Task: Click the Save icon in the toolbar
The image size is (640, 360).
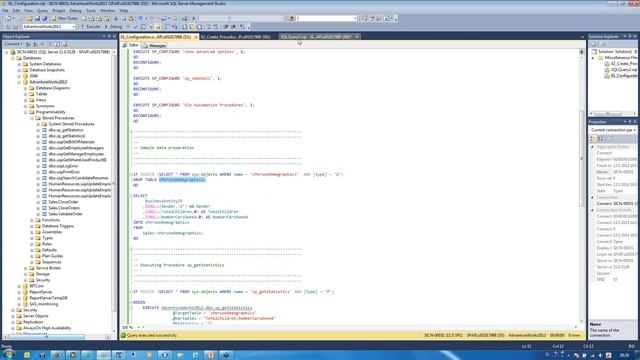Action: (37, 18)
